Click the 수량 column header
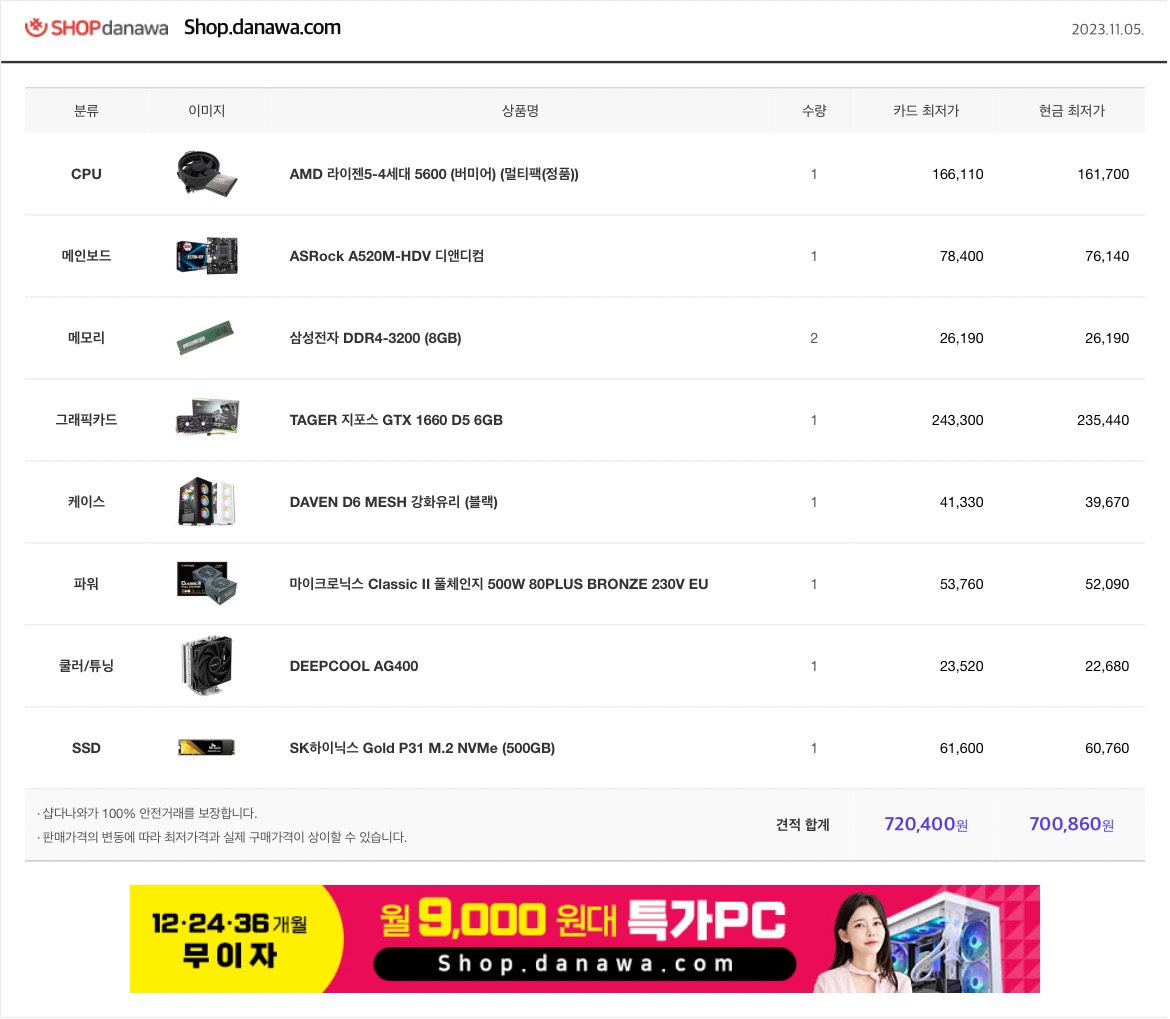 point(814,111)
